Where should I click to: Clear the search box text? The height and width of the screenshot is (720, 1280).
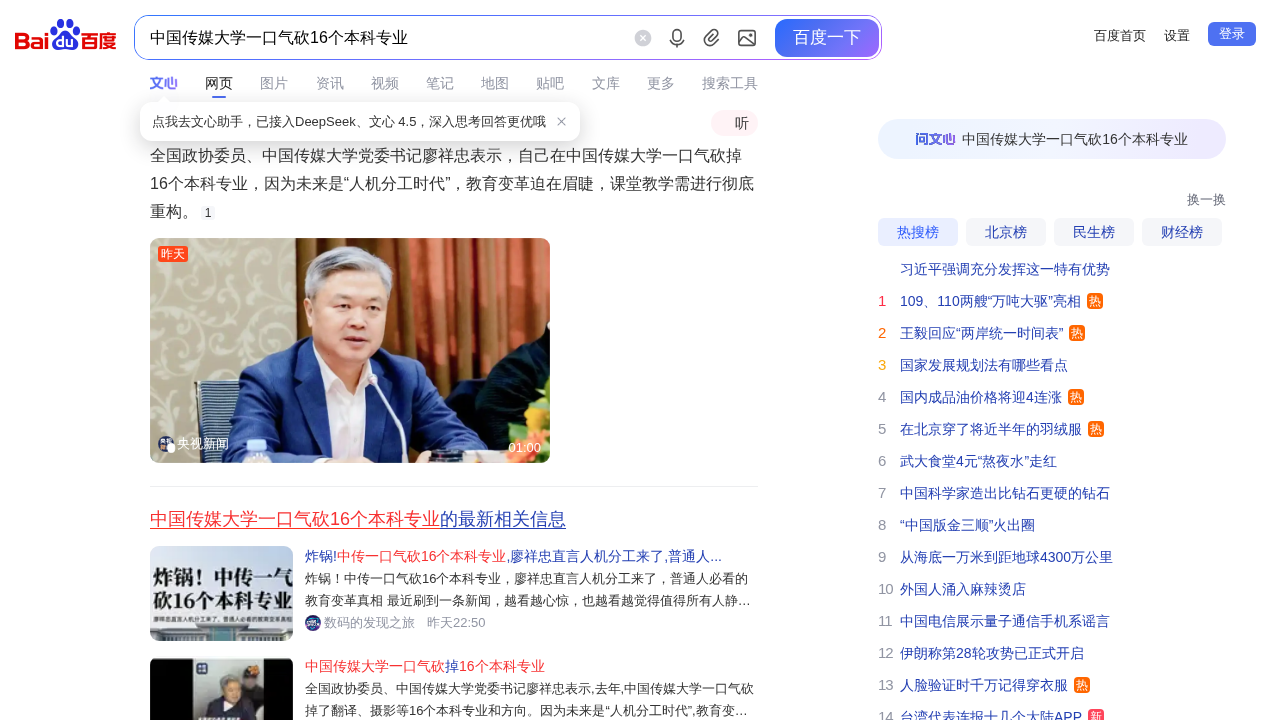(x=643, y=38)
